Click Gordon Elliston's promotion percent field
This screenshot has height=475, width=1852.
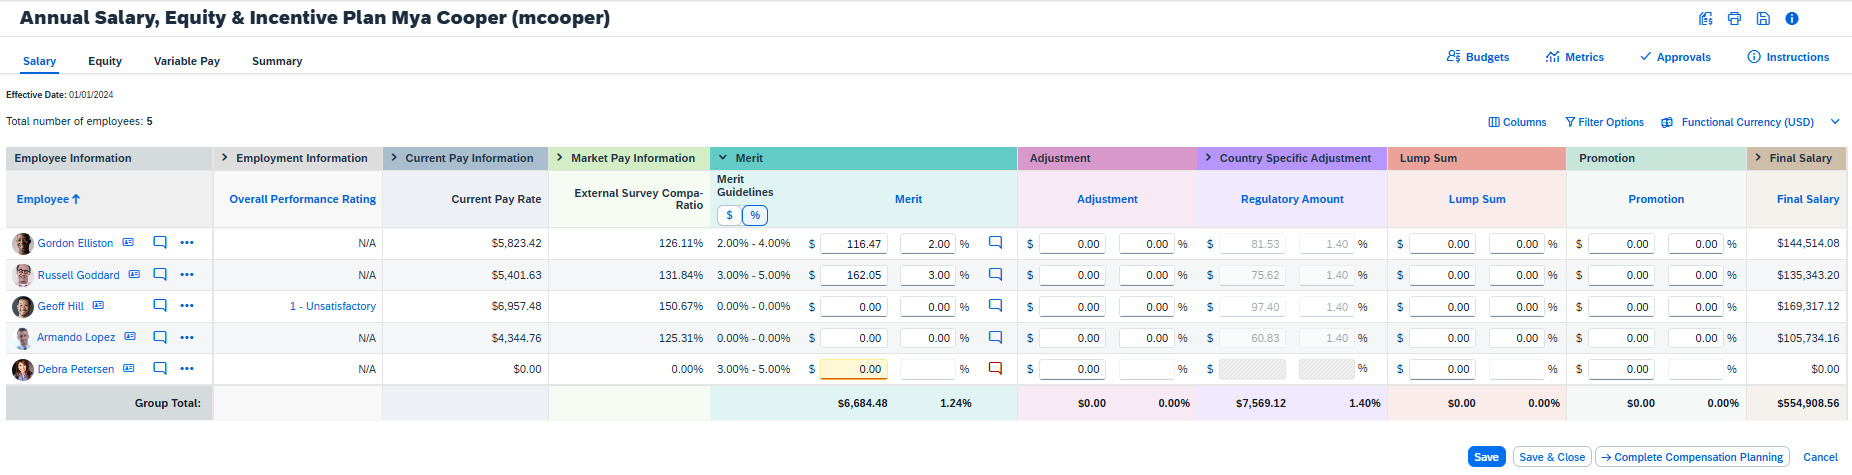[x=1696, y=243]
